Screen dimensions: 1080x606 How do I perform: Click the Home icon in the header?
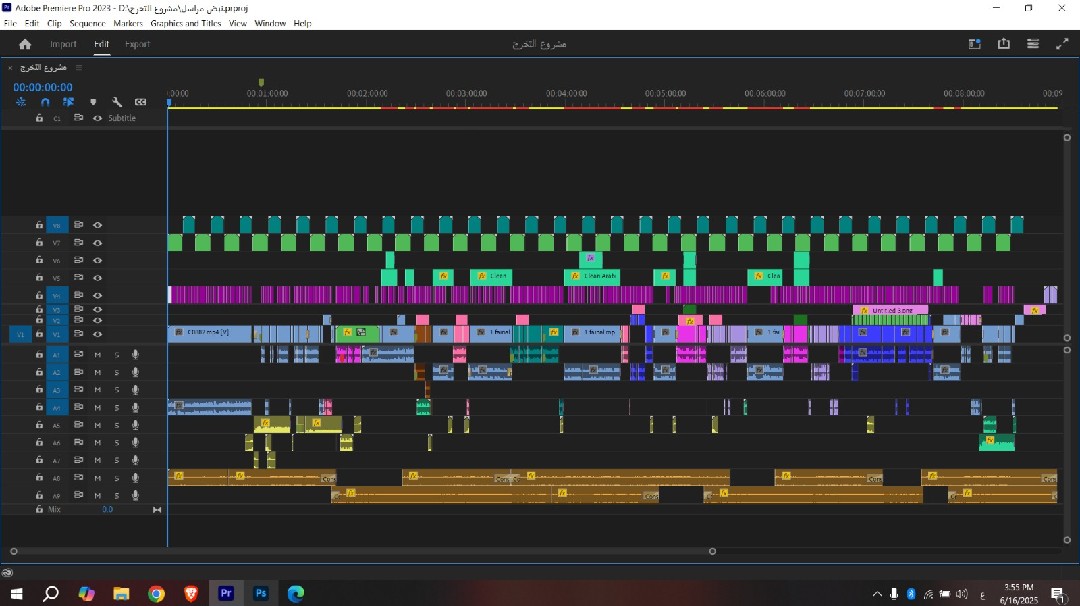click(x=25, y=44)
